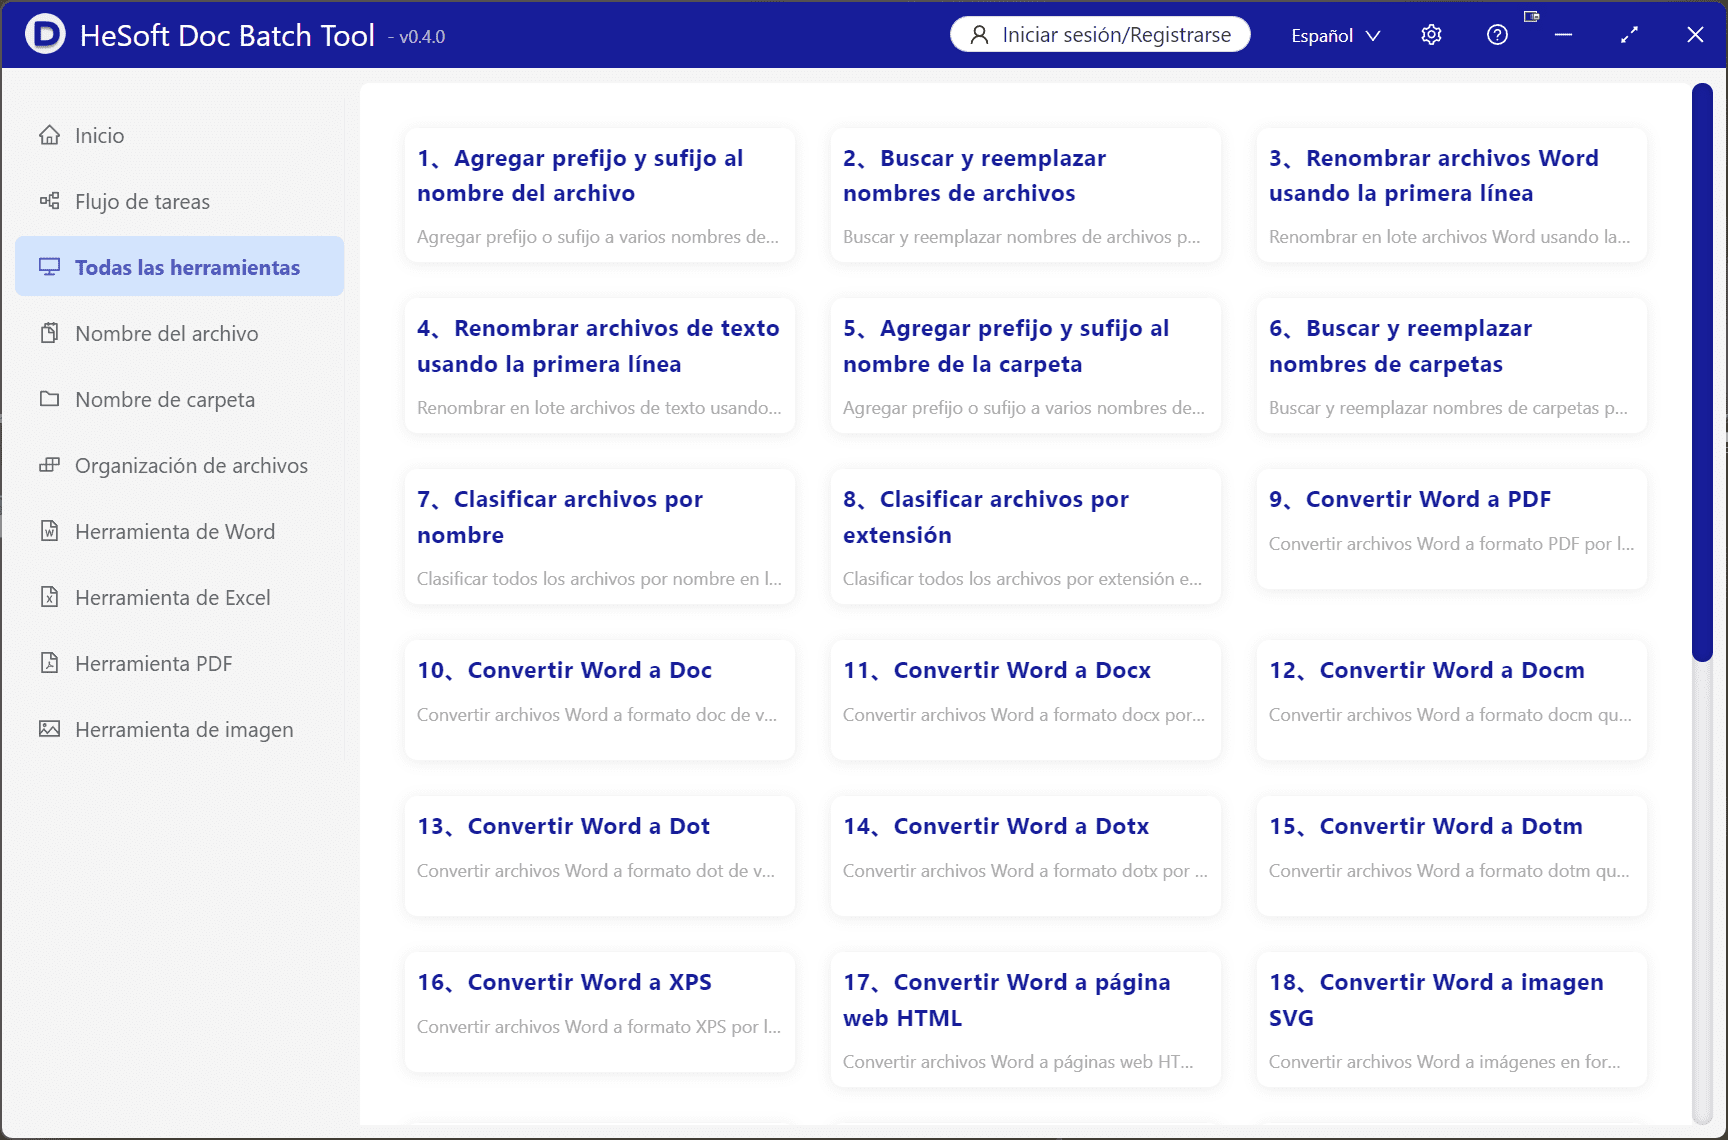Click description 'Convertir archivos Word a formato dotx por ...'
This screenshot has width=1728, height=1140.
(x=1025, y=871)
